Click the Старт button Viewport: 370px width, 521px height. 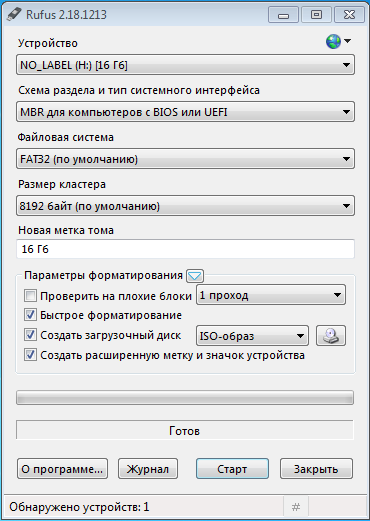point(232,469)
